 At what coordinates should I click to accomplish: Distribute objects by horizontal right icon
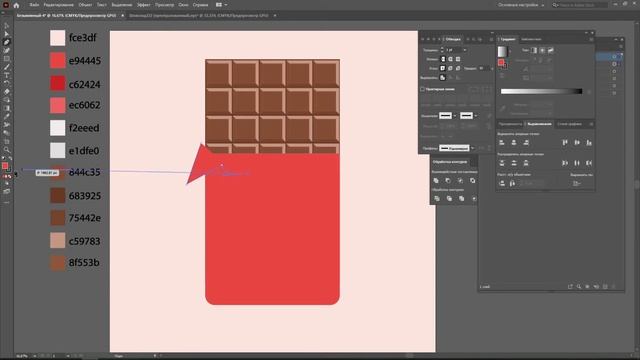[x=589, y=163]
